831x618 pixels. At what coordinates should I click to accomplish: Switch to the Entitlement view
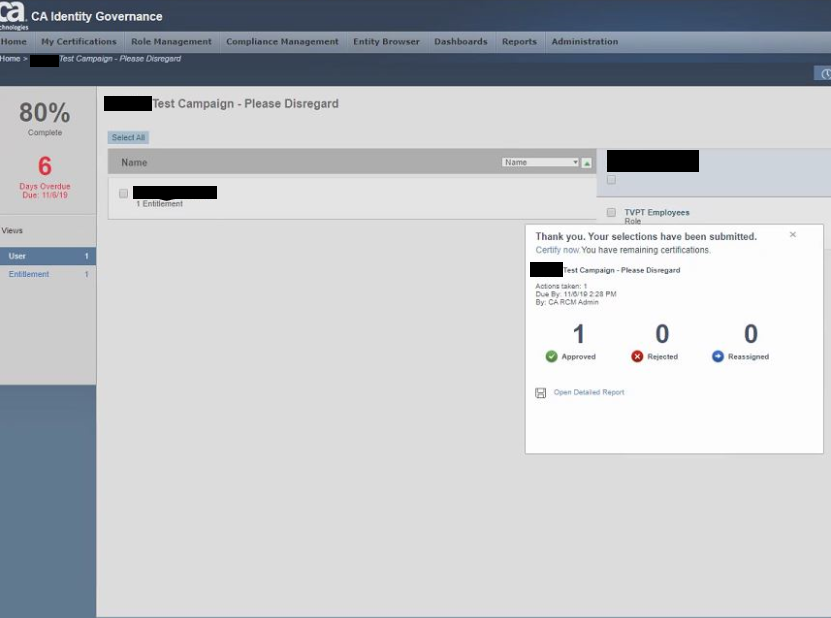click(29, 274)
